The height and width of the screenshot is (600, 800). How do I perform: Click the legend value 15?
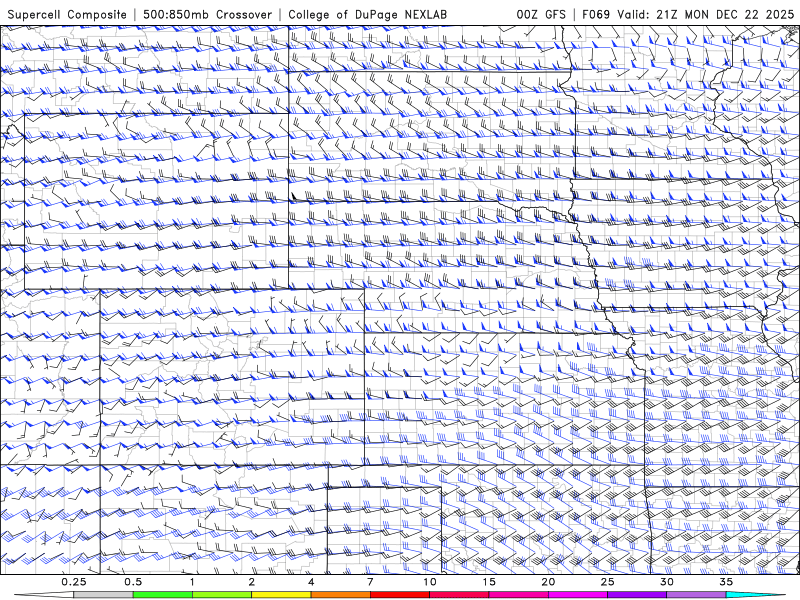[x=489, y=582]
